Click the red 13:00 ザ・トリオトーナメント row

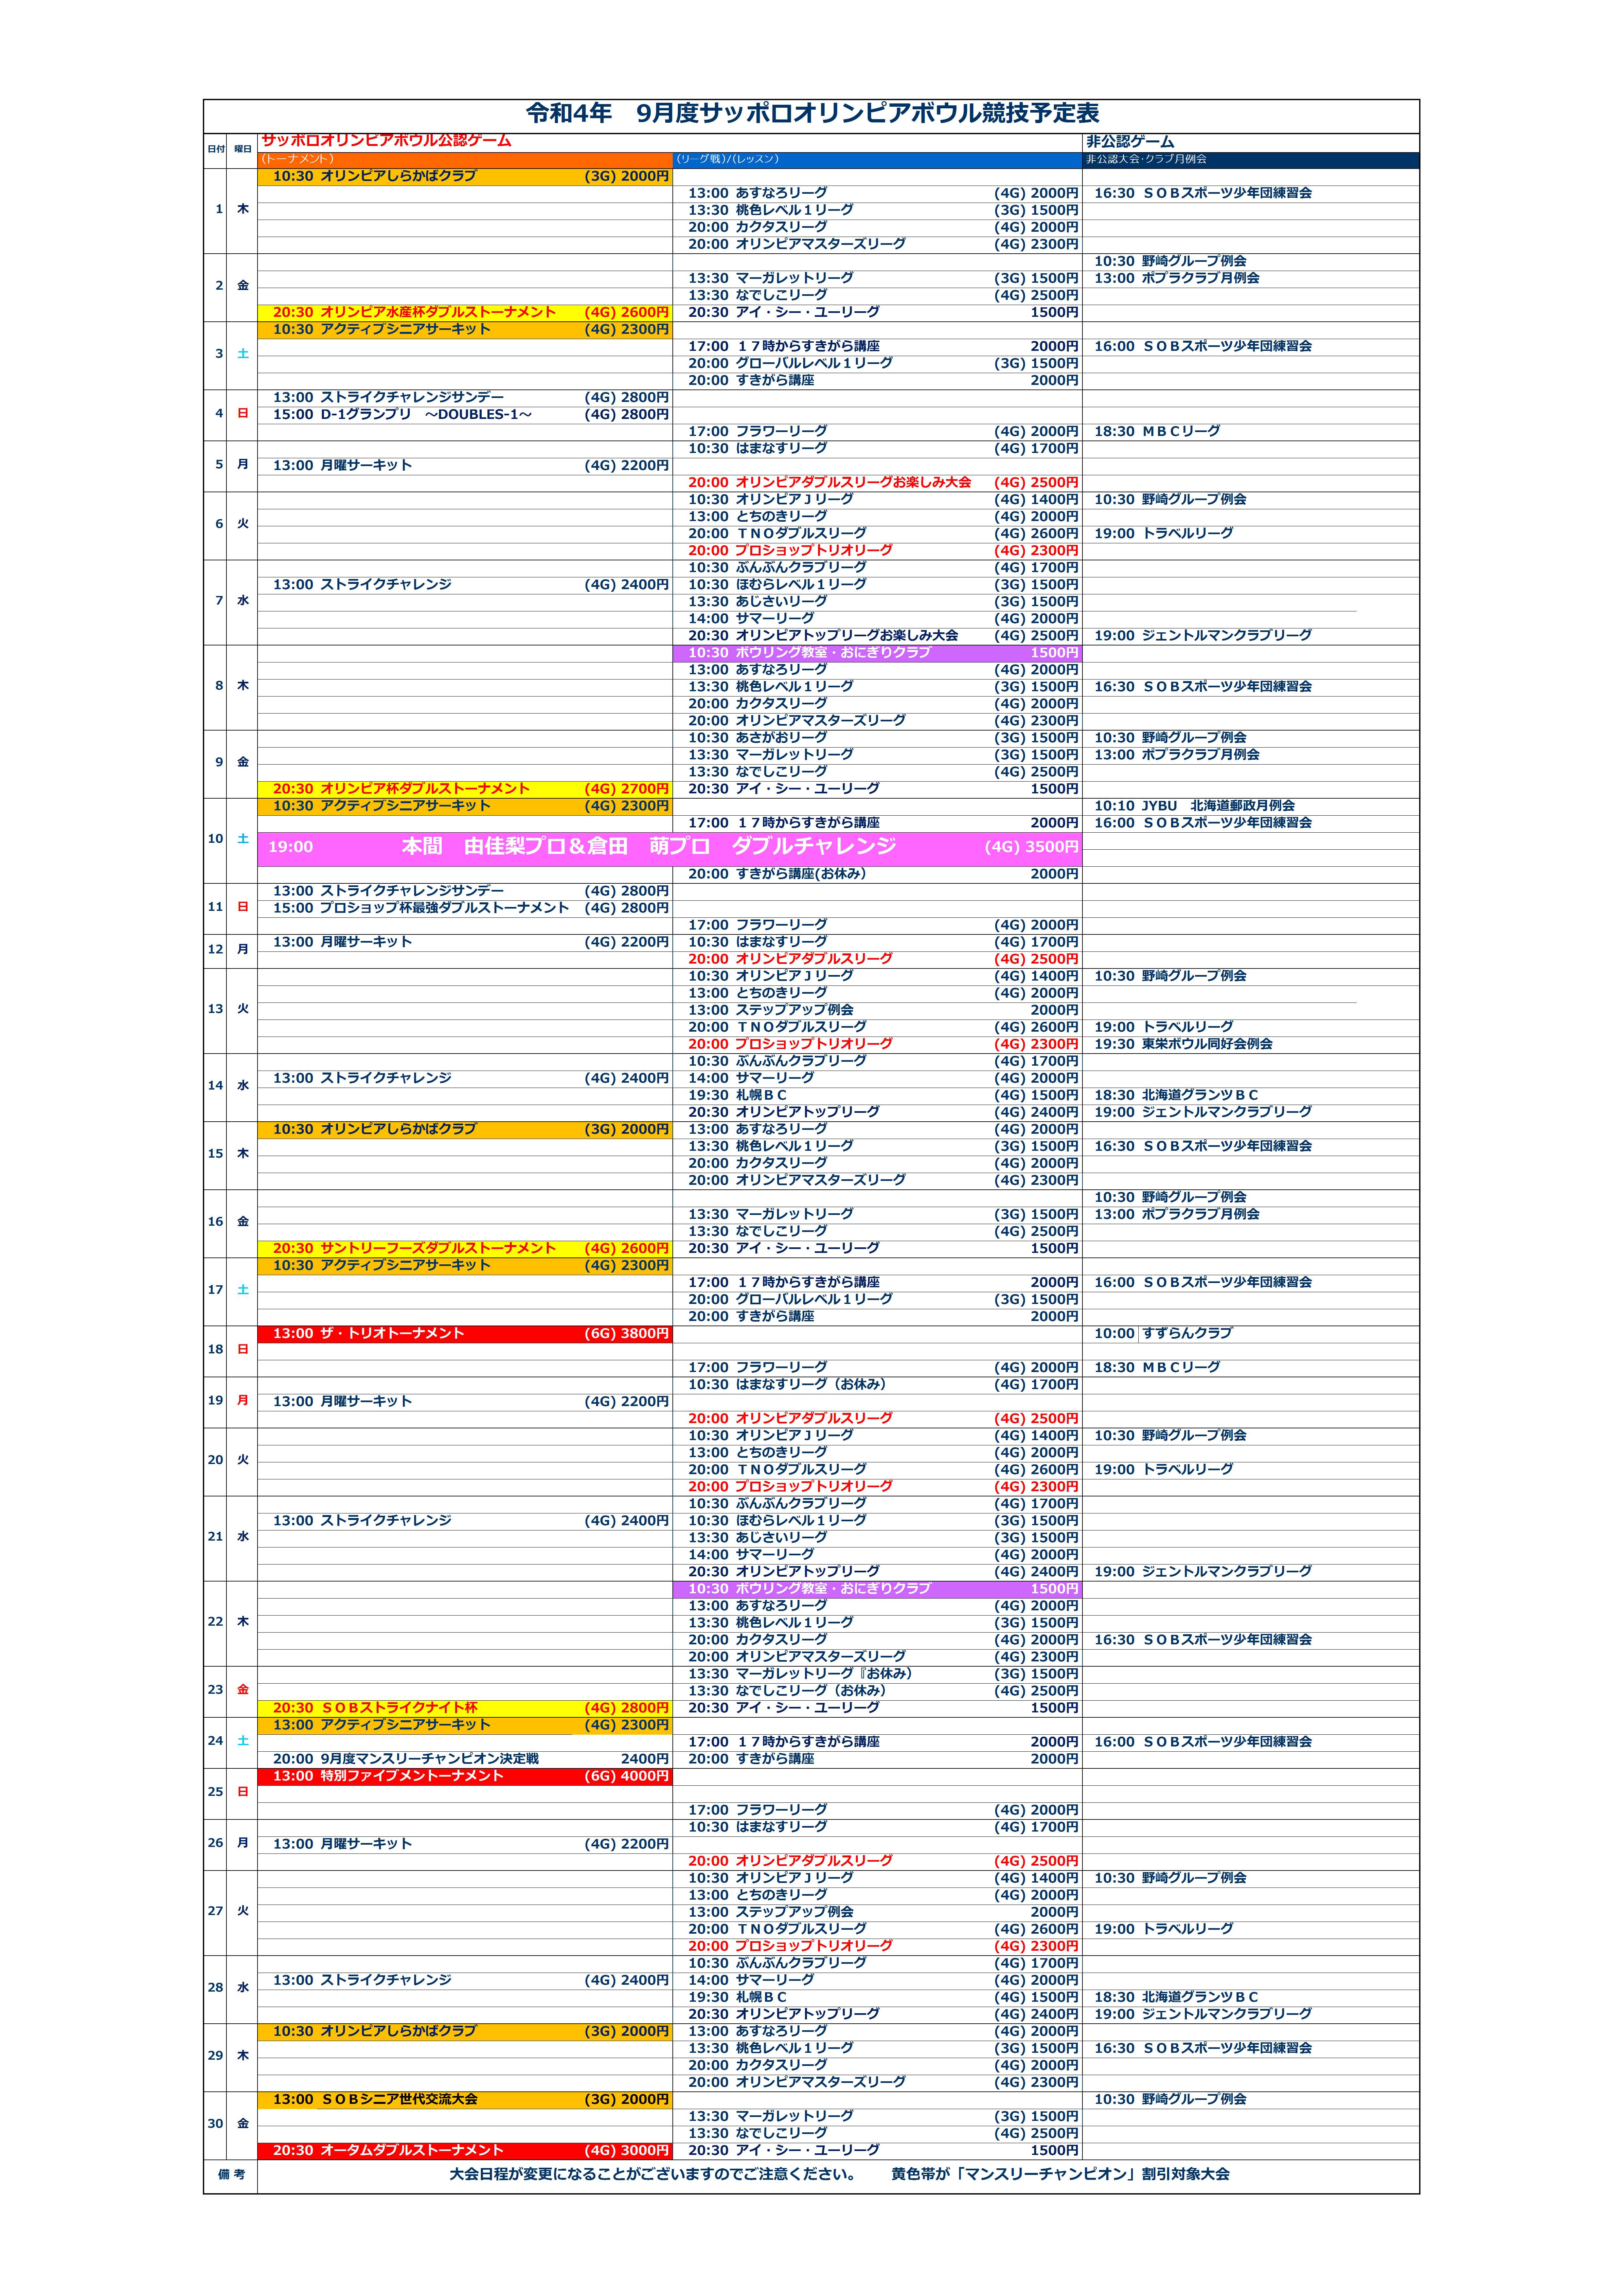(x=465, y=1334)
